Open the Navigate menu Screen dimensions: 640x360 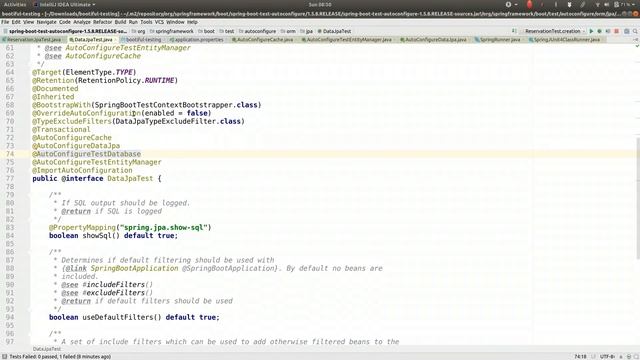[47, 22]
